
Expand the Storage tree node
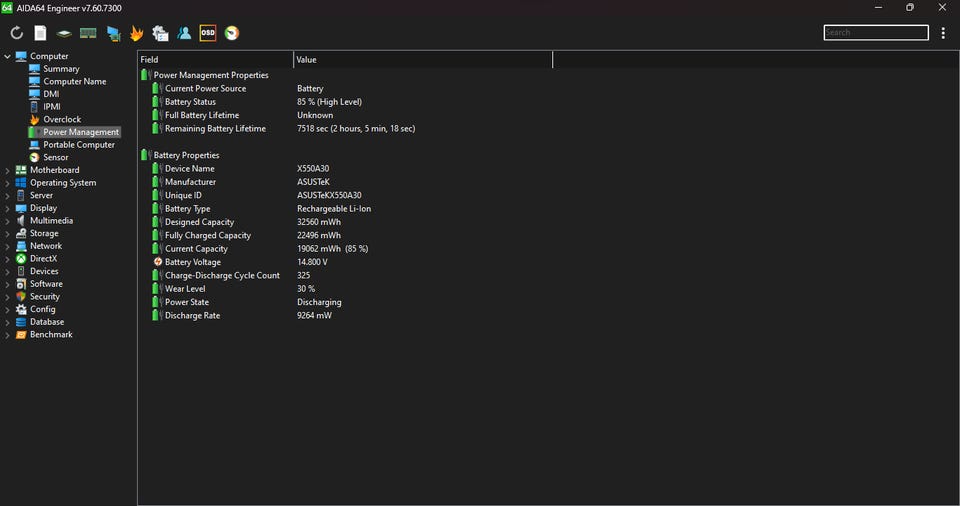(x=7, y=233)
